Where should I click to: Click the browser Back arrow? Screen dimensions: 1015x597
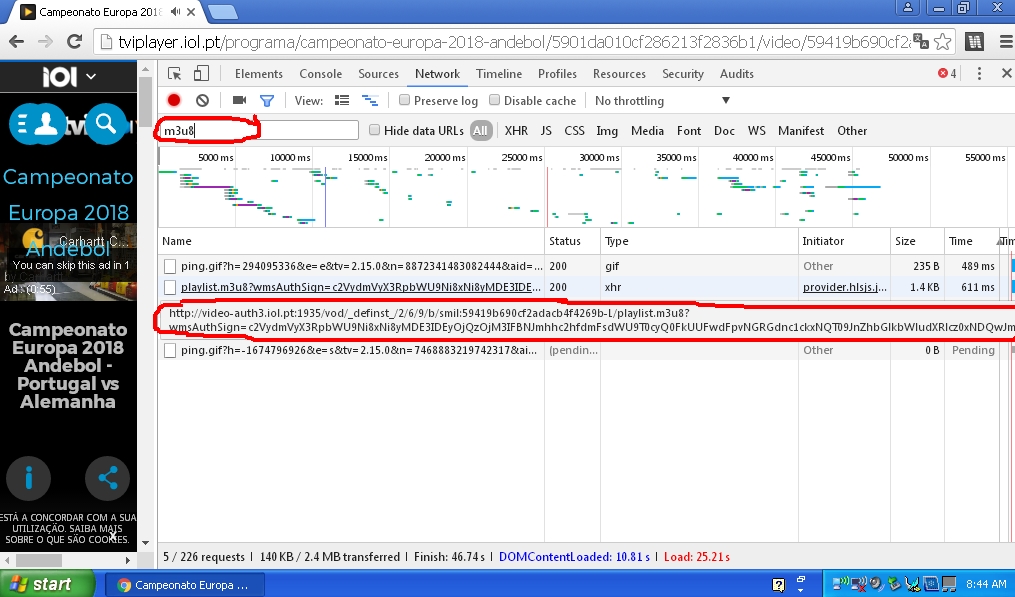[x=16, y=42]
